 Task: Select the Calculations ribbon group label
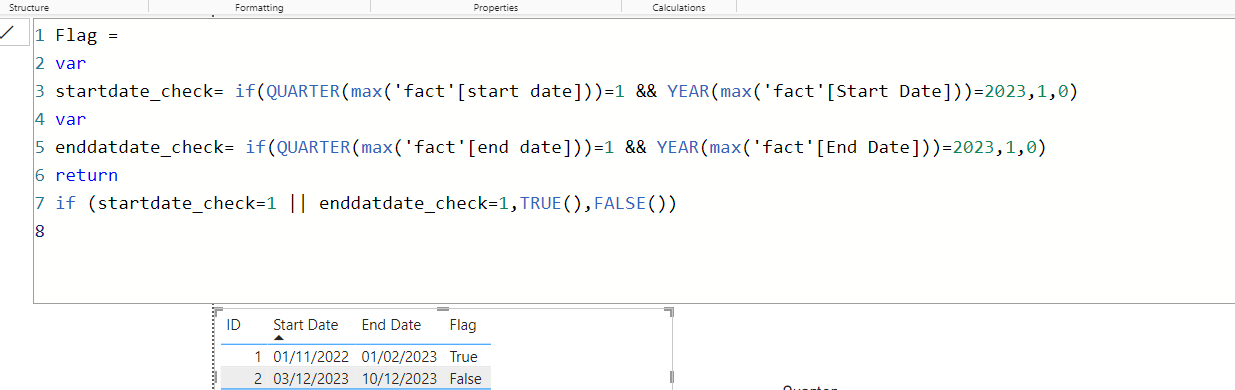678,7
